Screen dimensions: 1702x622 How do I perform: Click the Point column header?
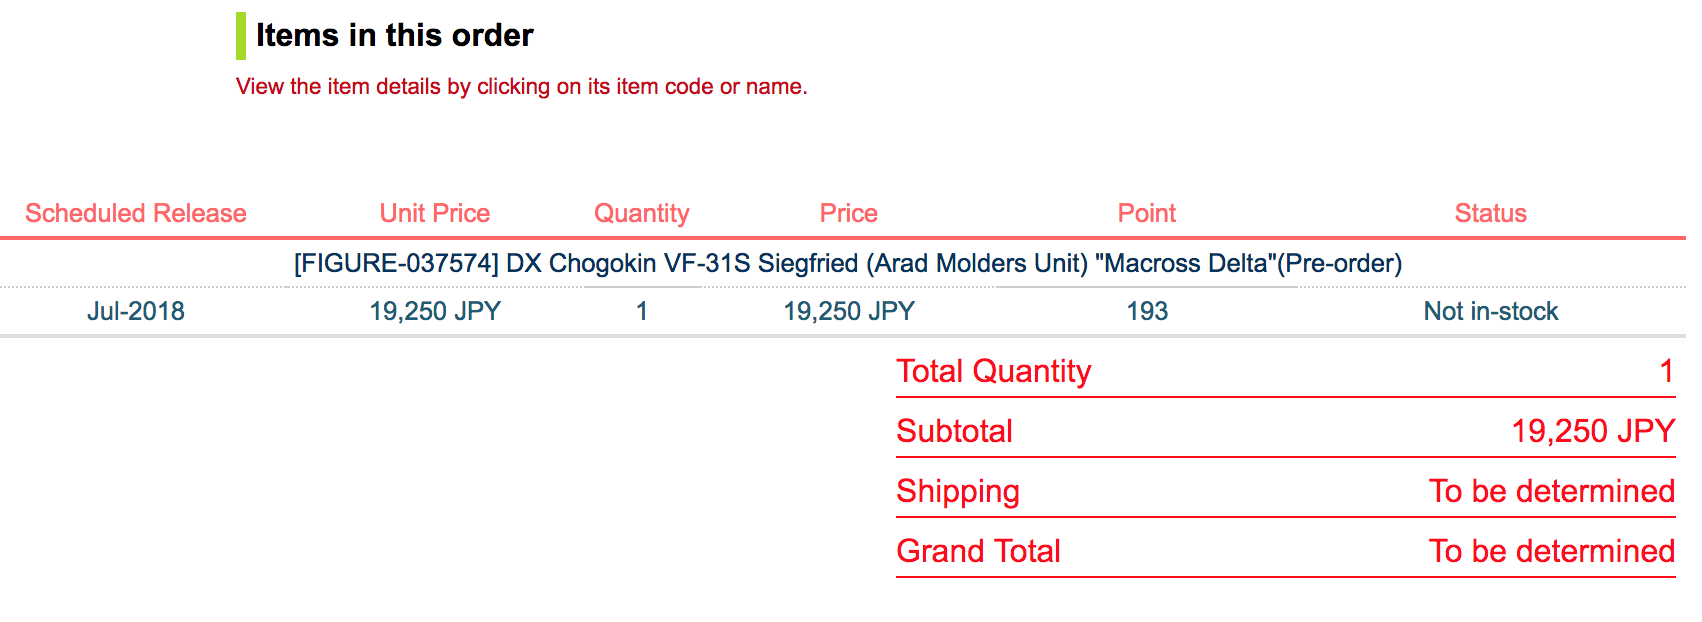(1147, 213)
